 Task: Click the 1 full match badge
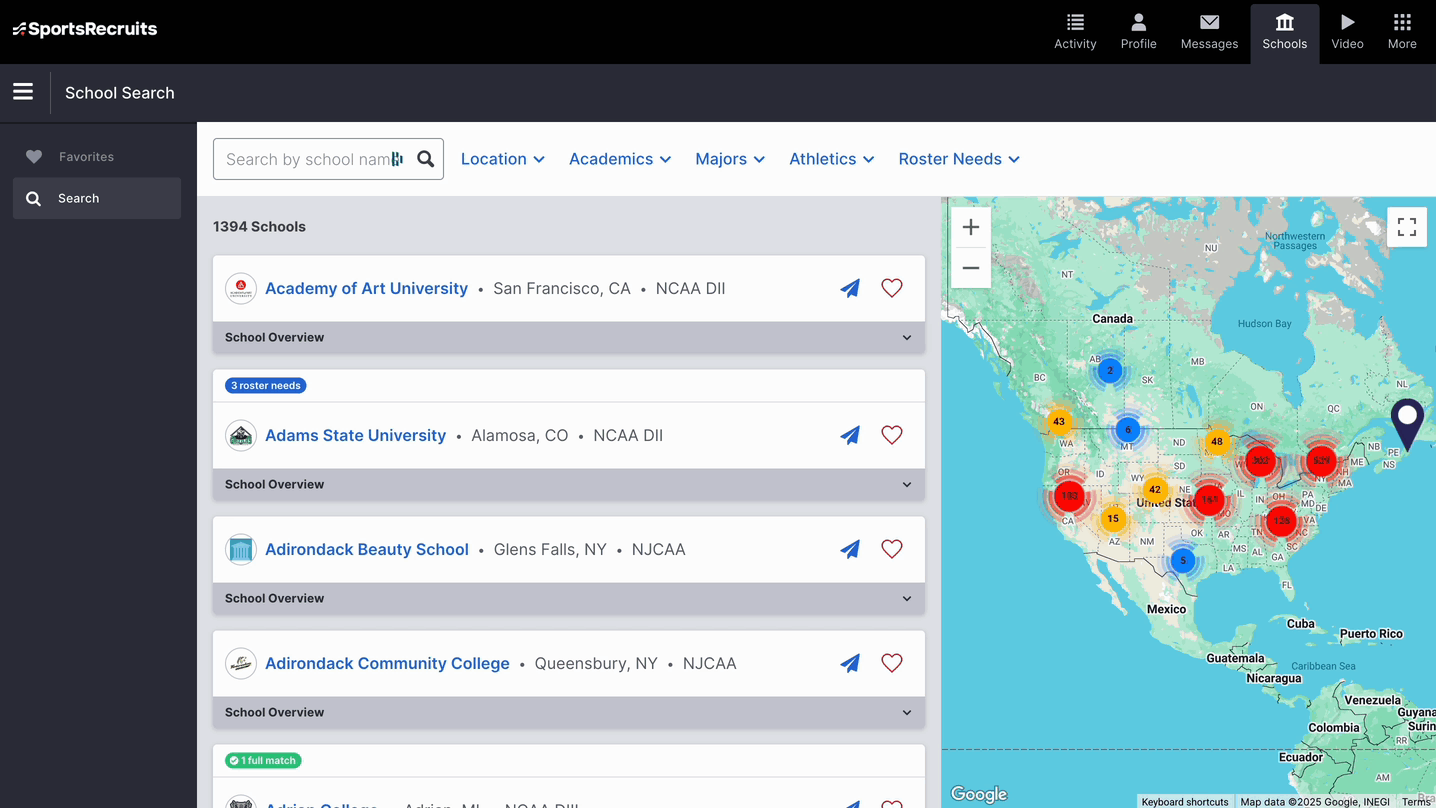[263, 760]
